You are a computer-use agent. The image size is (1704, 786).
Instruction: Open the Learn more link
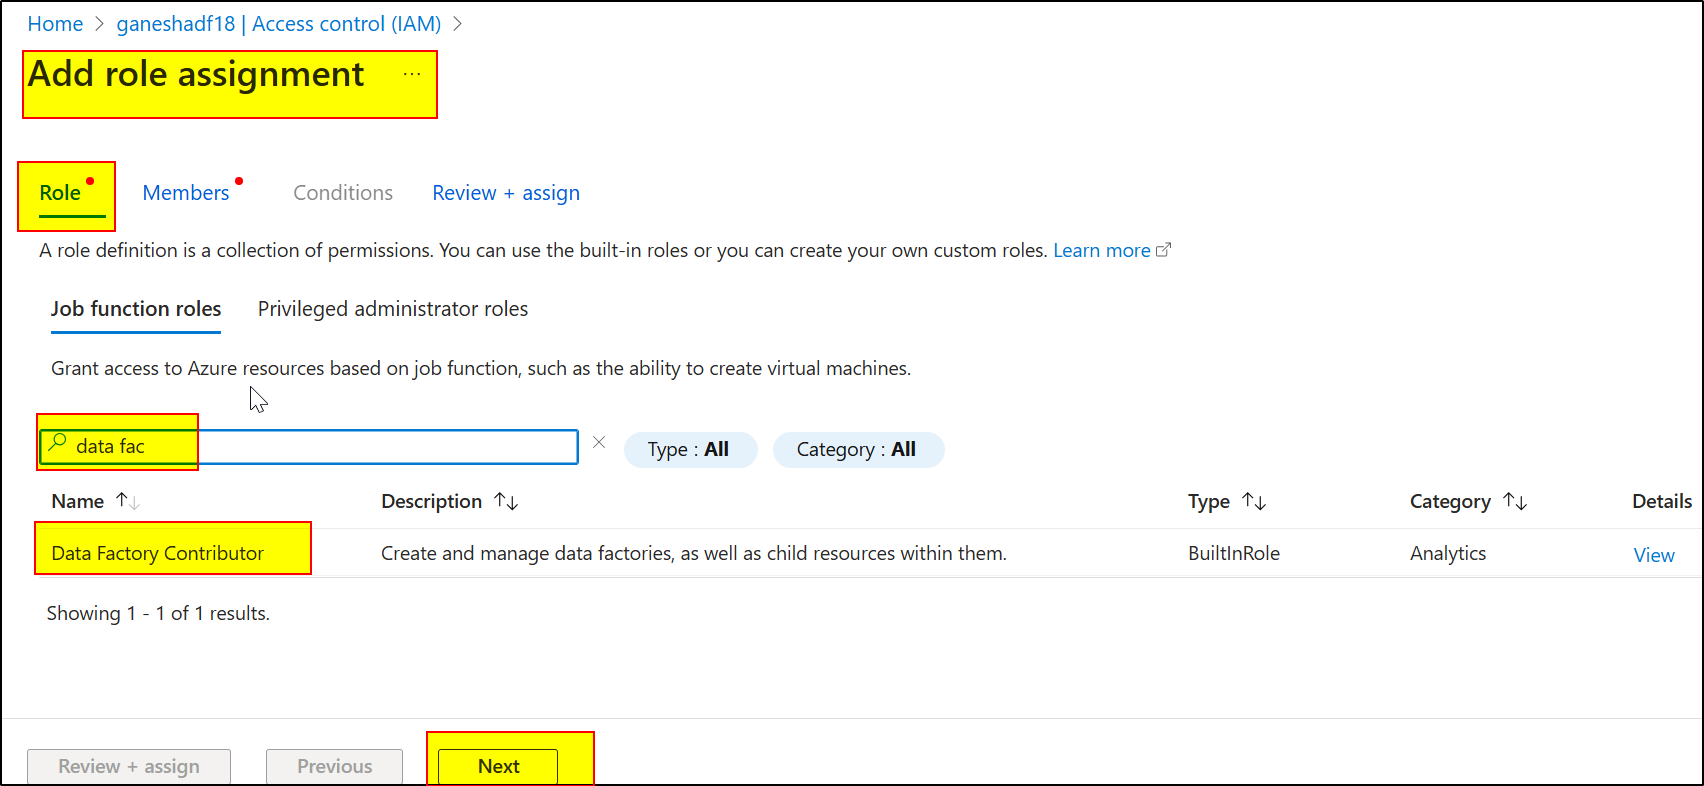(1101, 250)
